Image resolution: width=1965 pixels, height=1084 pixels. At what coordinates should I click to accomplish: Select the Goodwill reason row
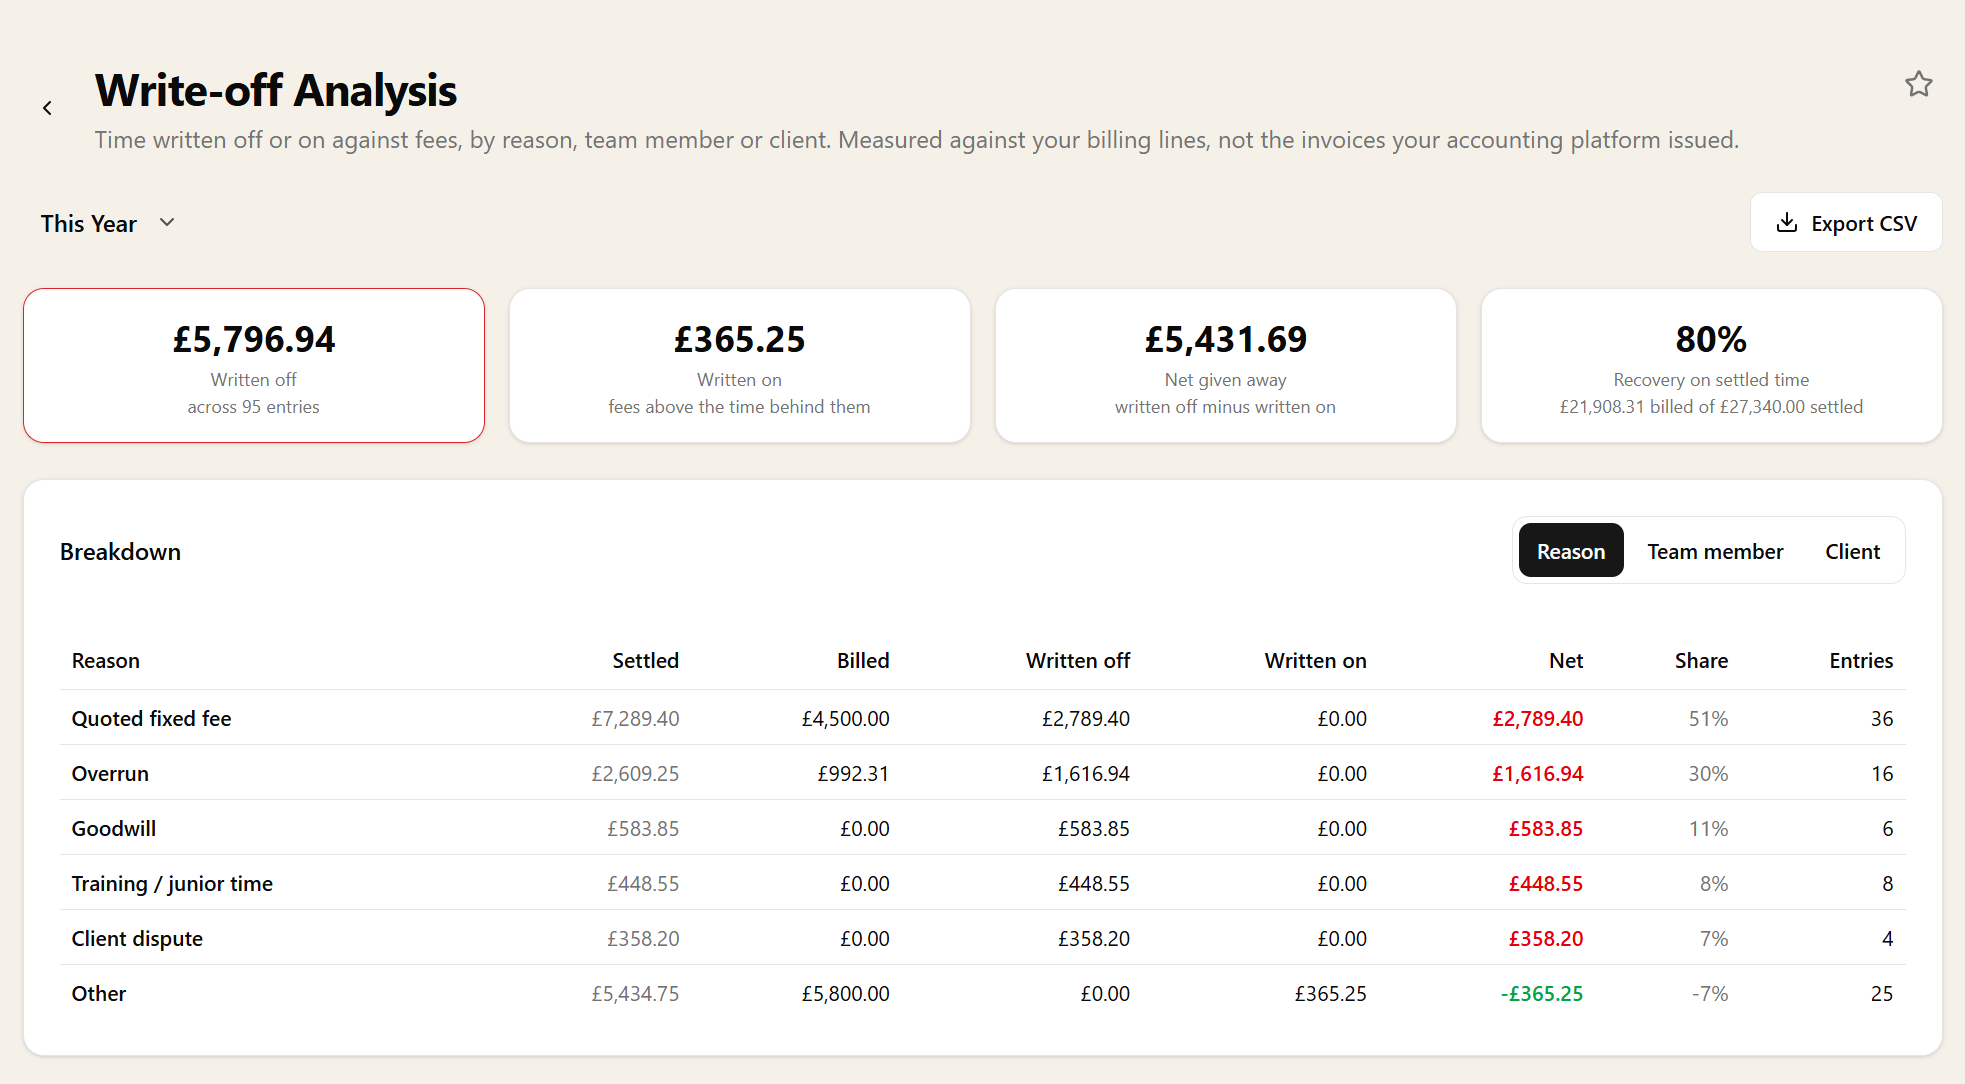point(983,828)
